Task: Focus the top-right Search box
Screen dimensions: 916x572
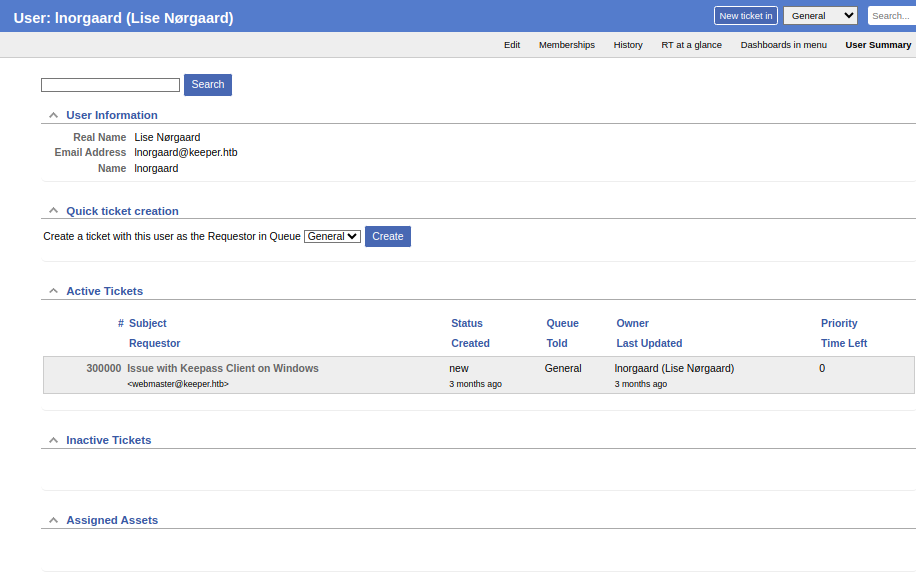Action: point(891,16)
